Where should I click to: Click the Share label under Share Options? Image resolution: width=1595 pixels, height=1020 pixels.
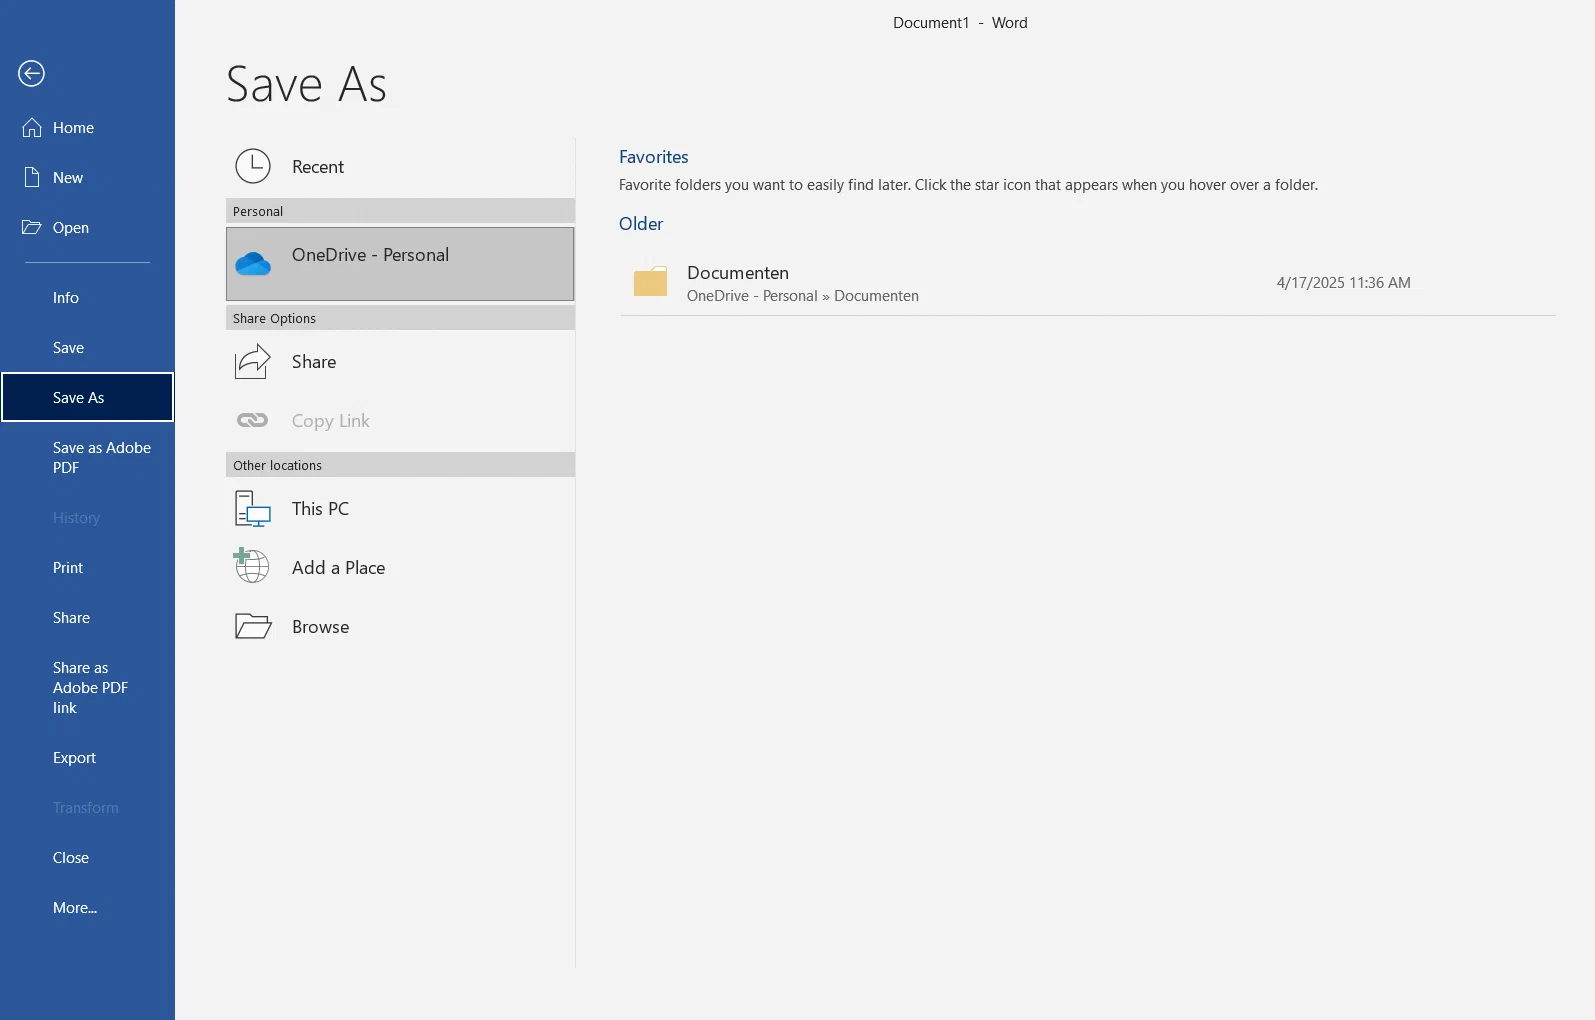pos(314,362)
